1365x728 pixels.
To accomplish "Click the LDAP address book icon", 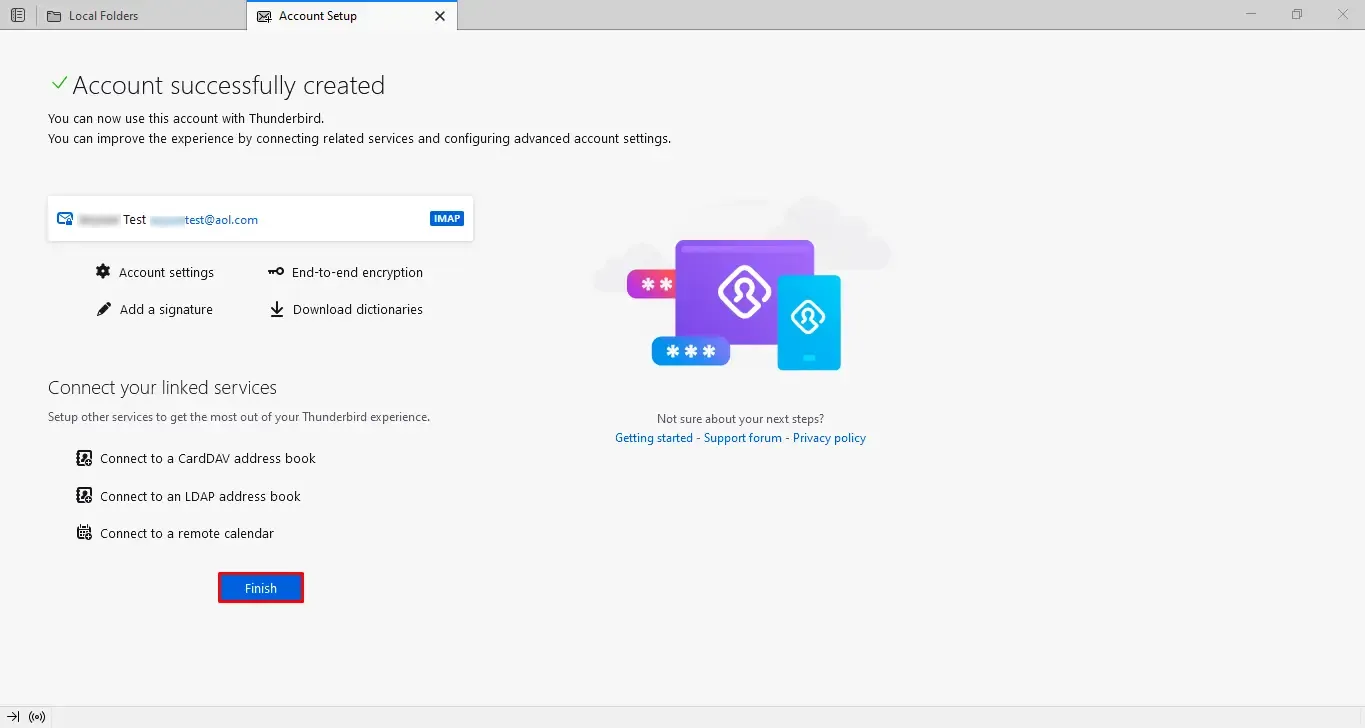I will [85, 496].
